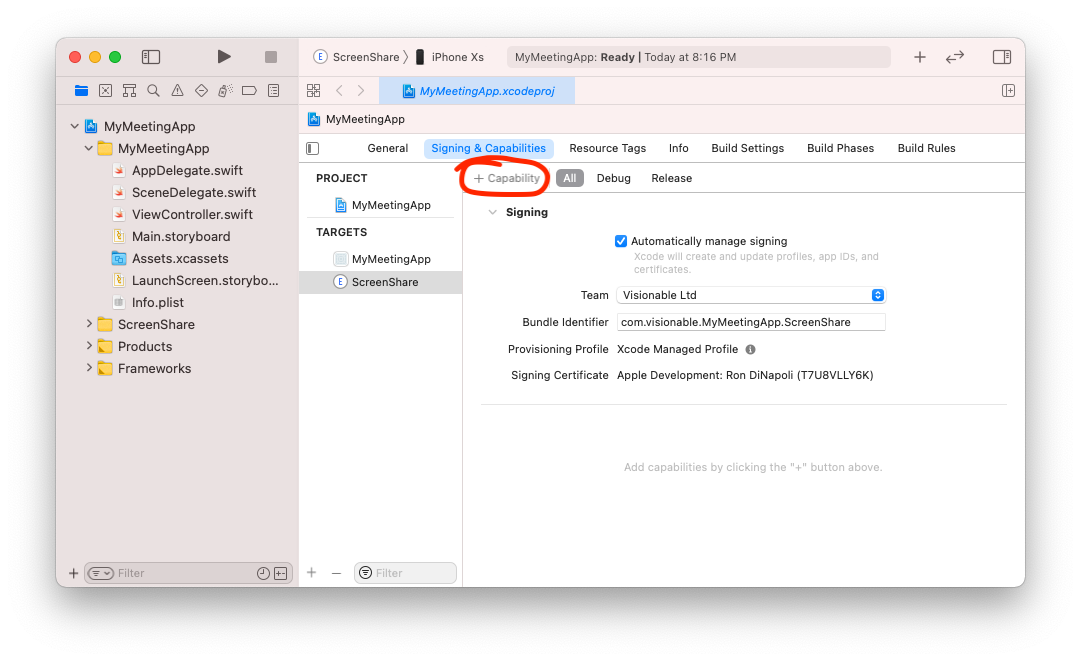Expand the Frameworks folder

coord(88,367)
